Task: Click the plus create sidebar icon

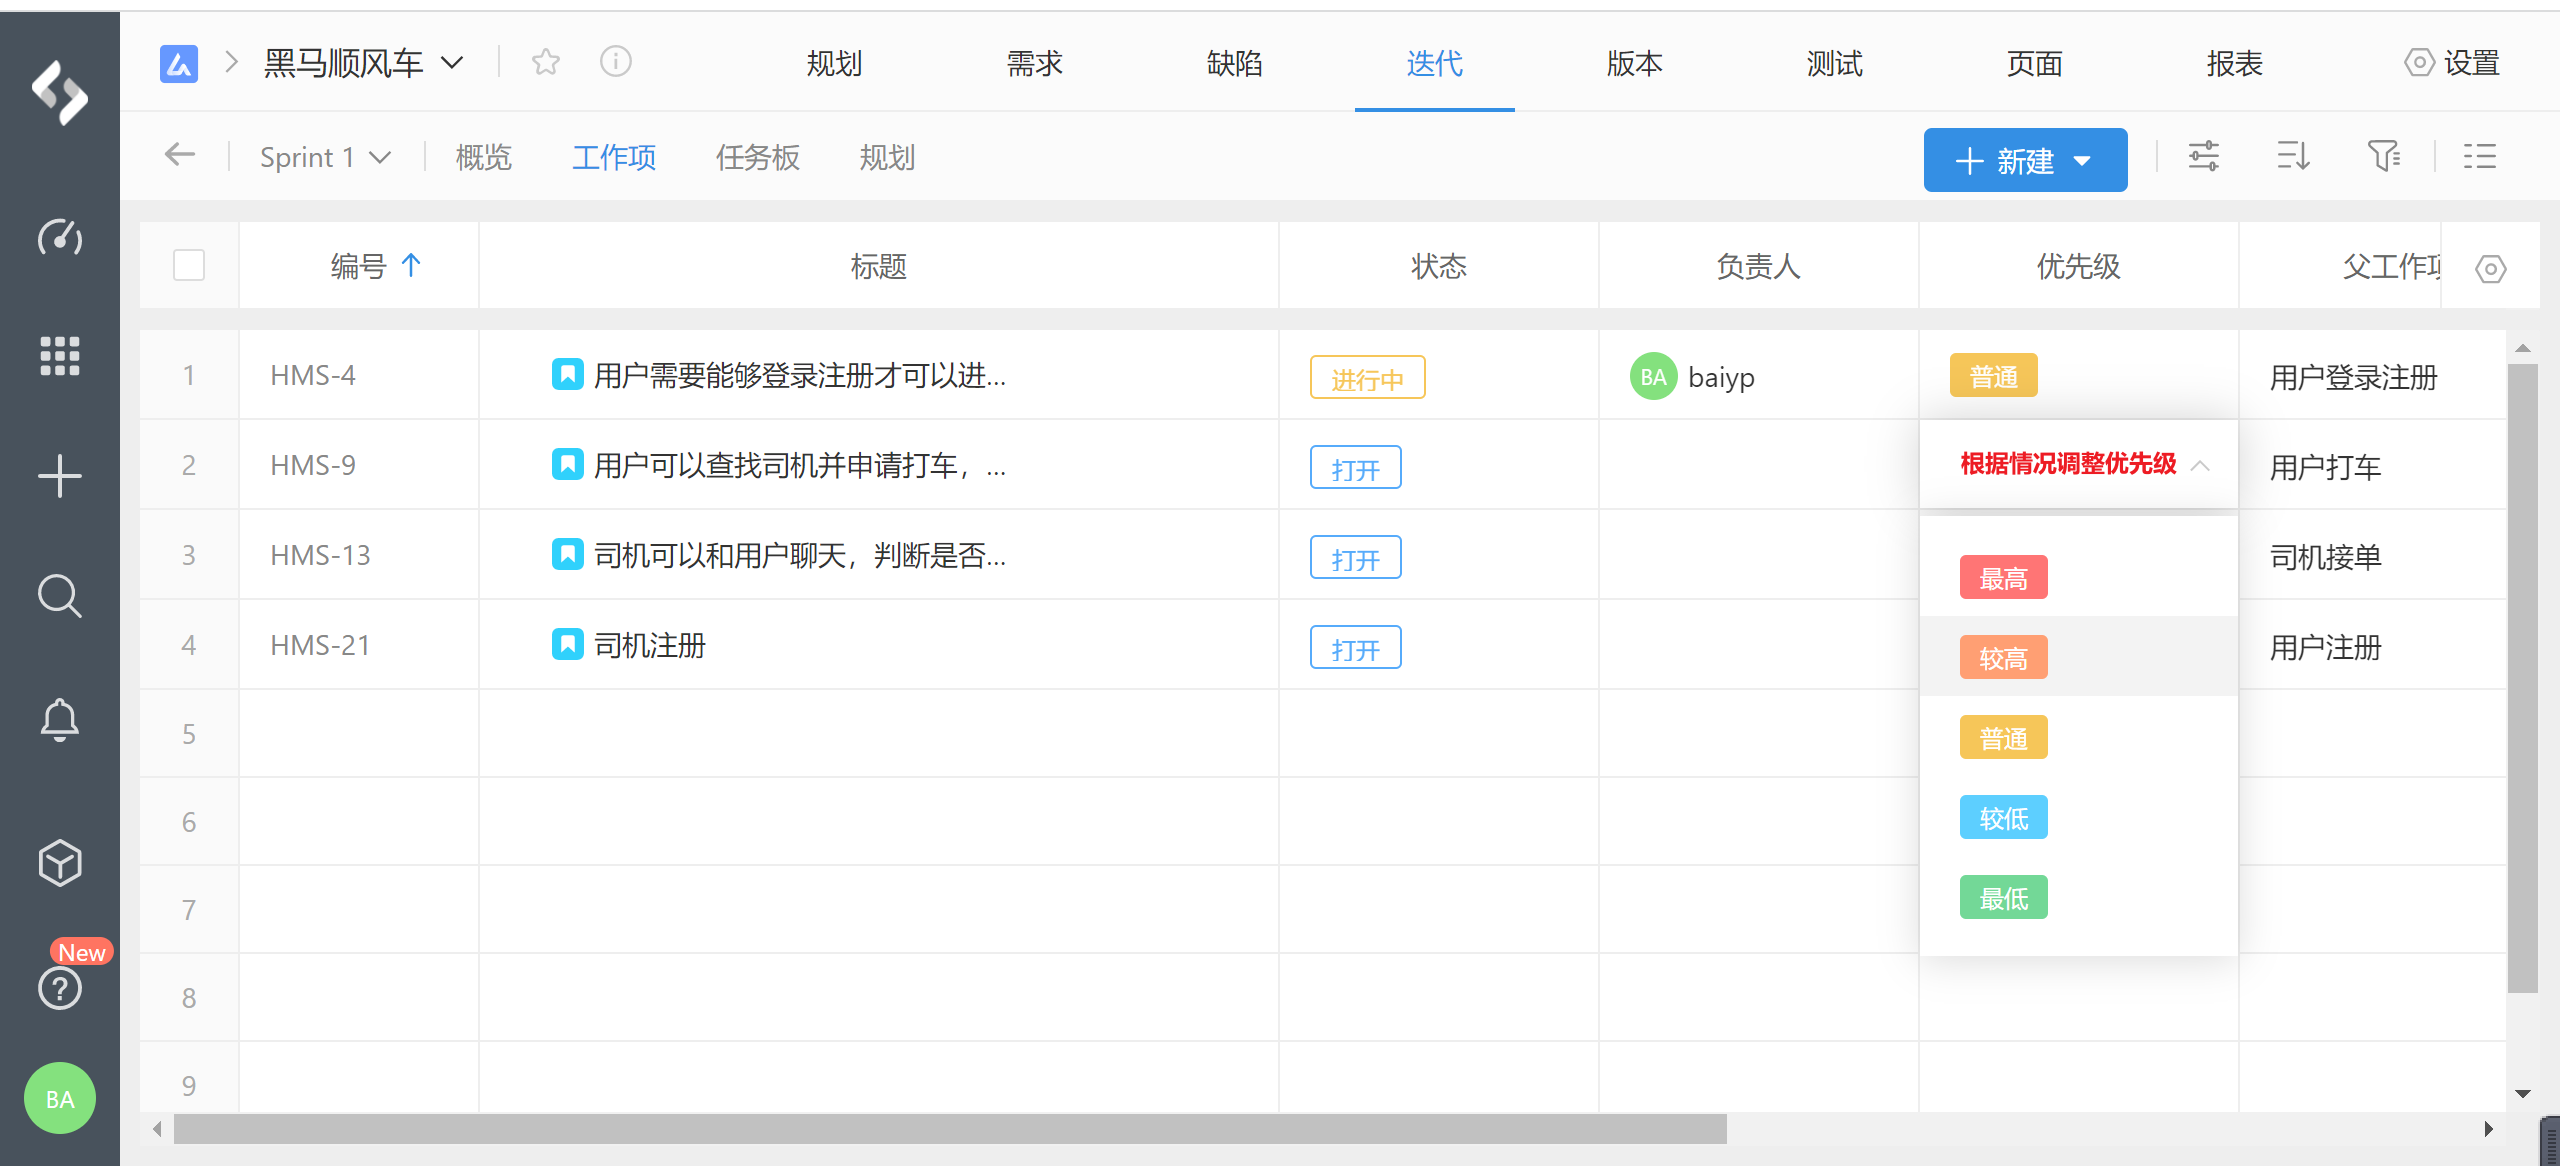Action: pyautogui.click(x=60, y=475)
